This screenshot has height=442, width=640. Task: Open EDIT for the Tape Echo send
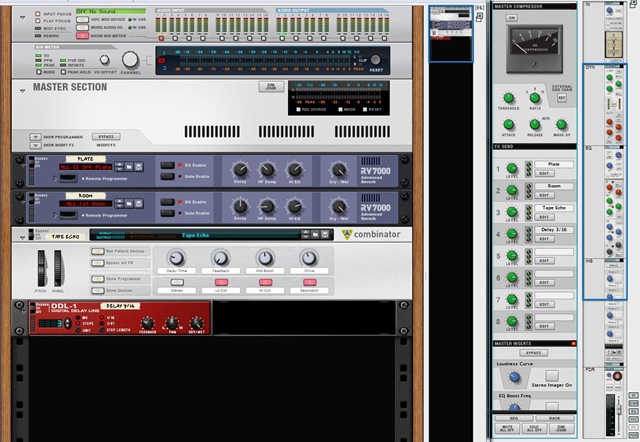tap(544, 217)
